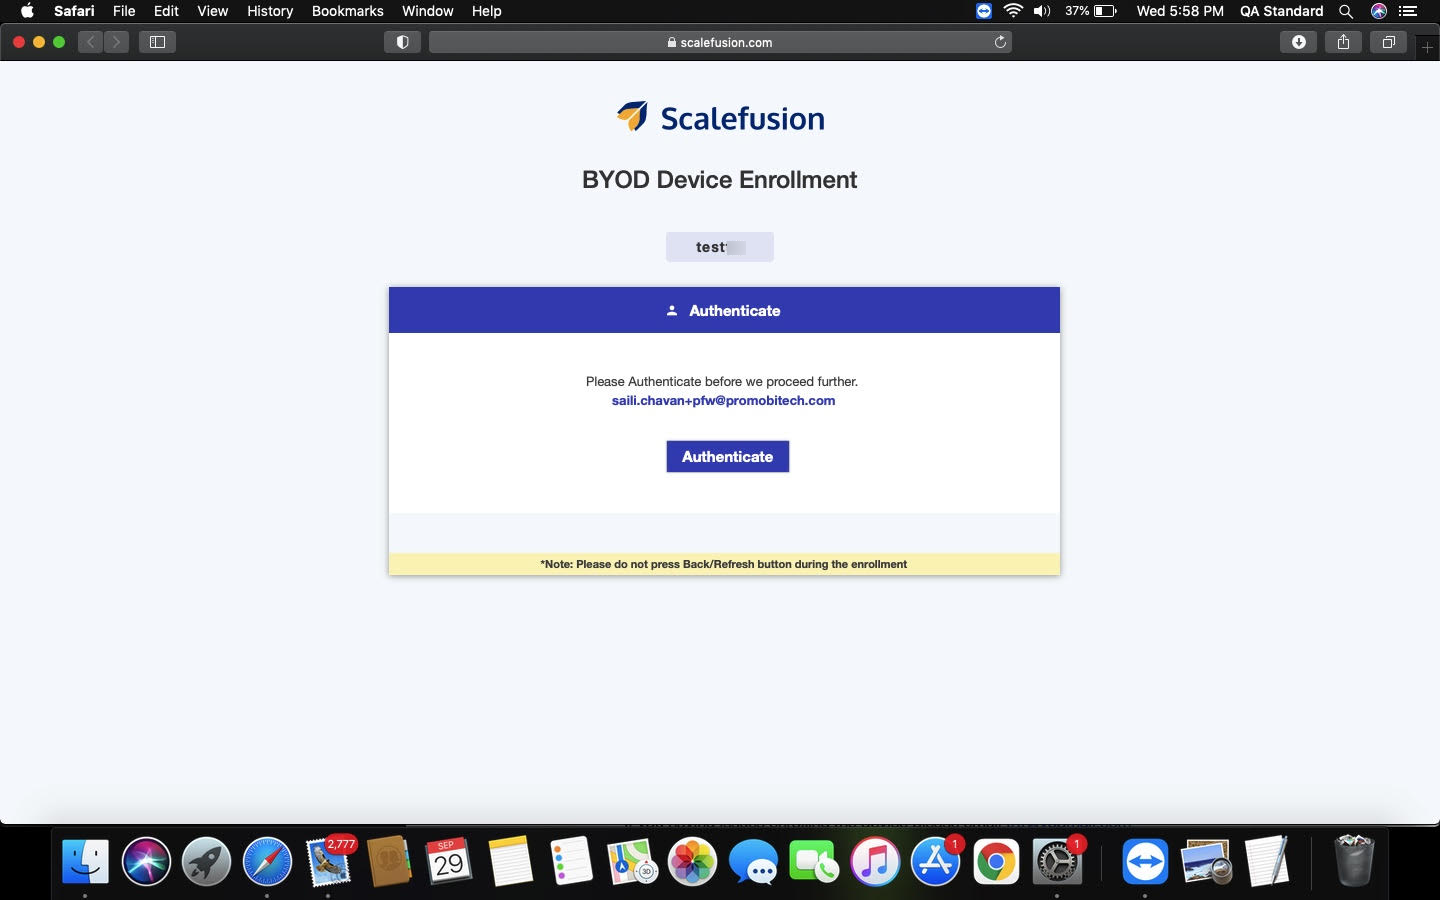This screenshot has height=900, width=1440.
Task: Open Photos from the Dock
Action: coord(692,862)
